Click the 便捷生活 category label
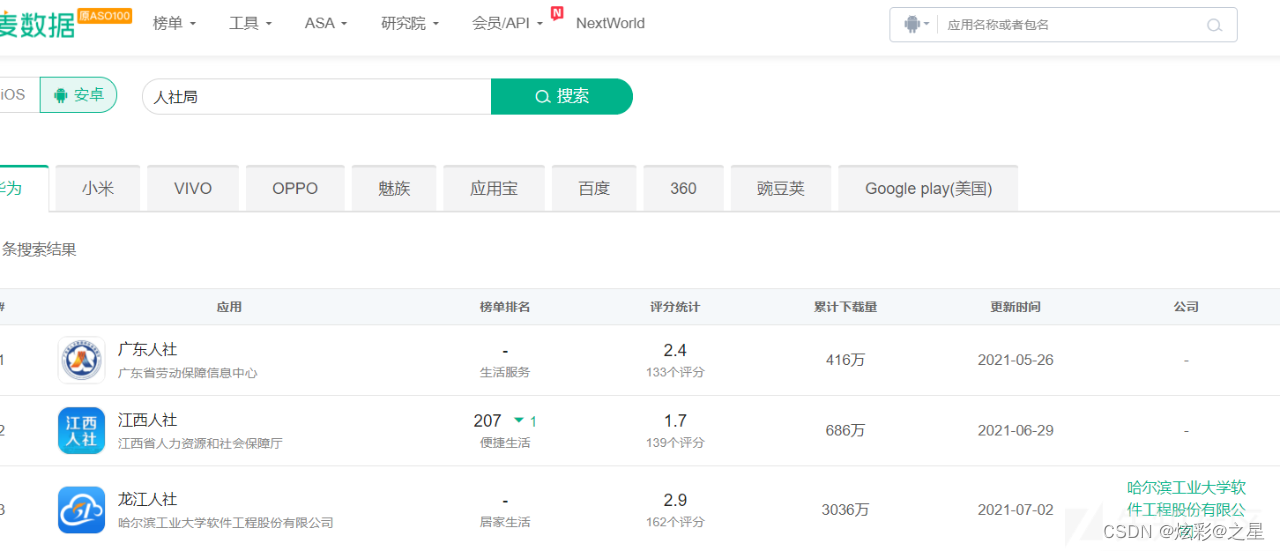 coord(505,443)
